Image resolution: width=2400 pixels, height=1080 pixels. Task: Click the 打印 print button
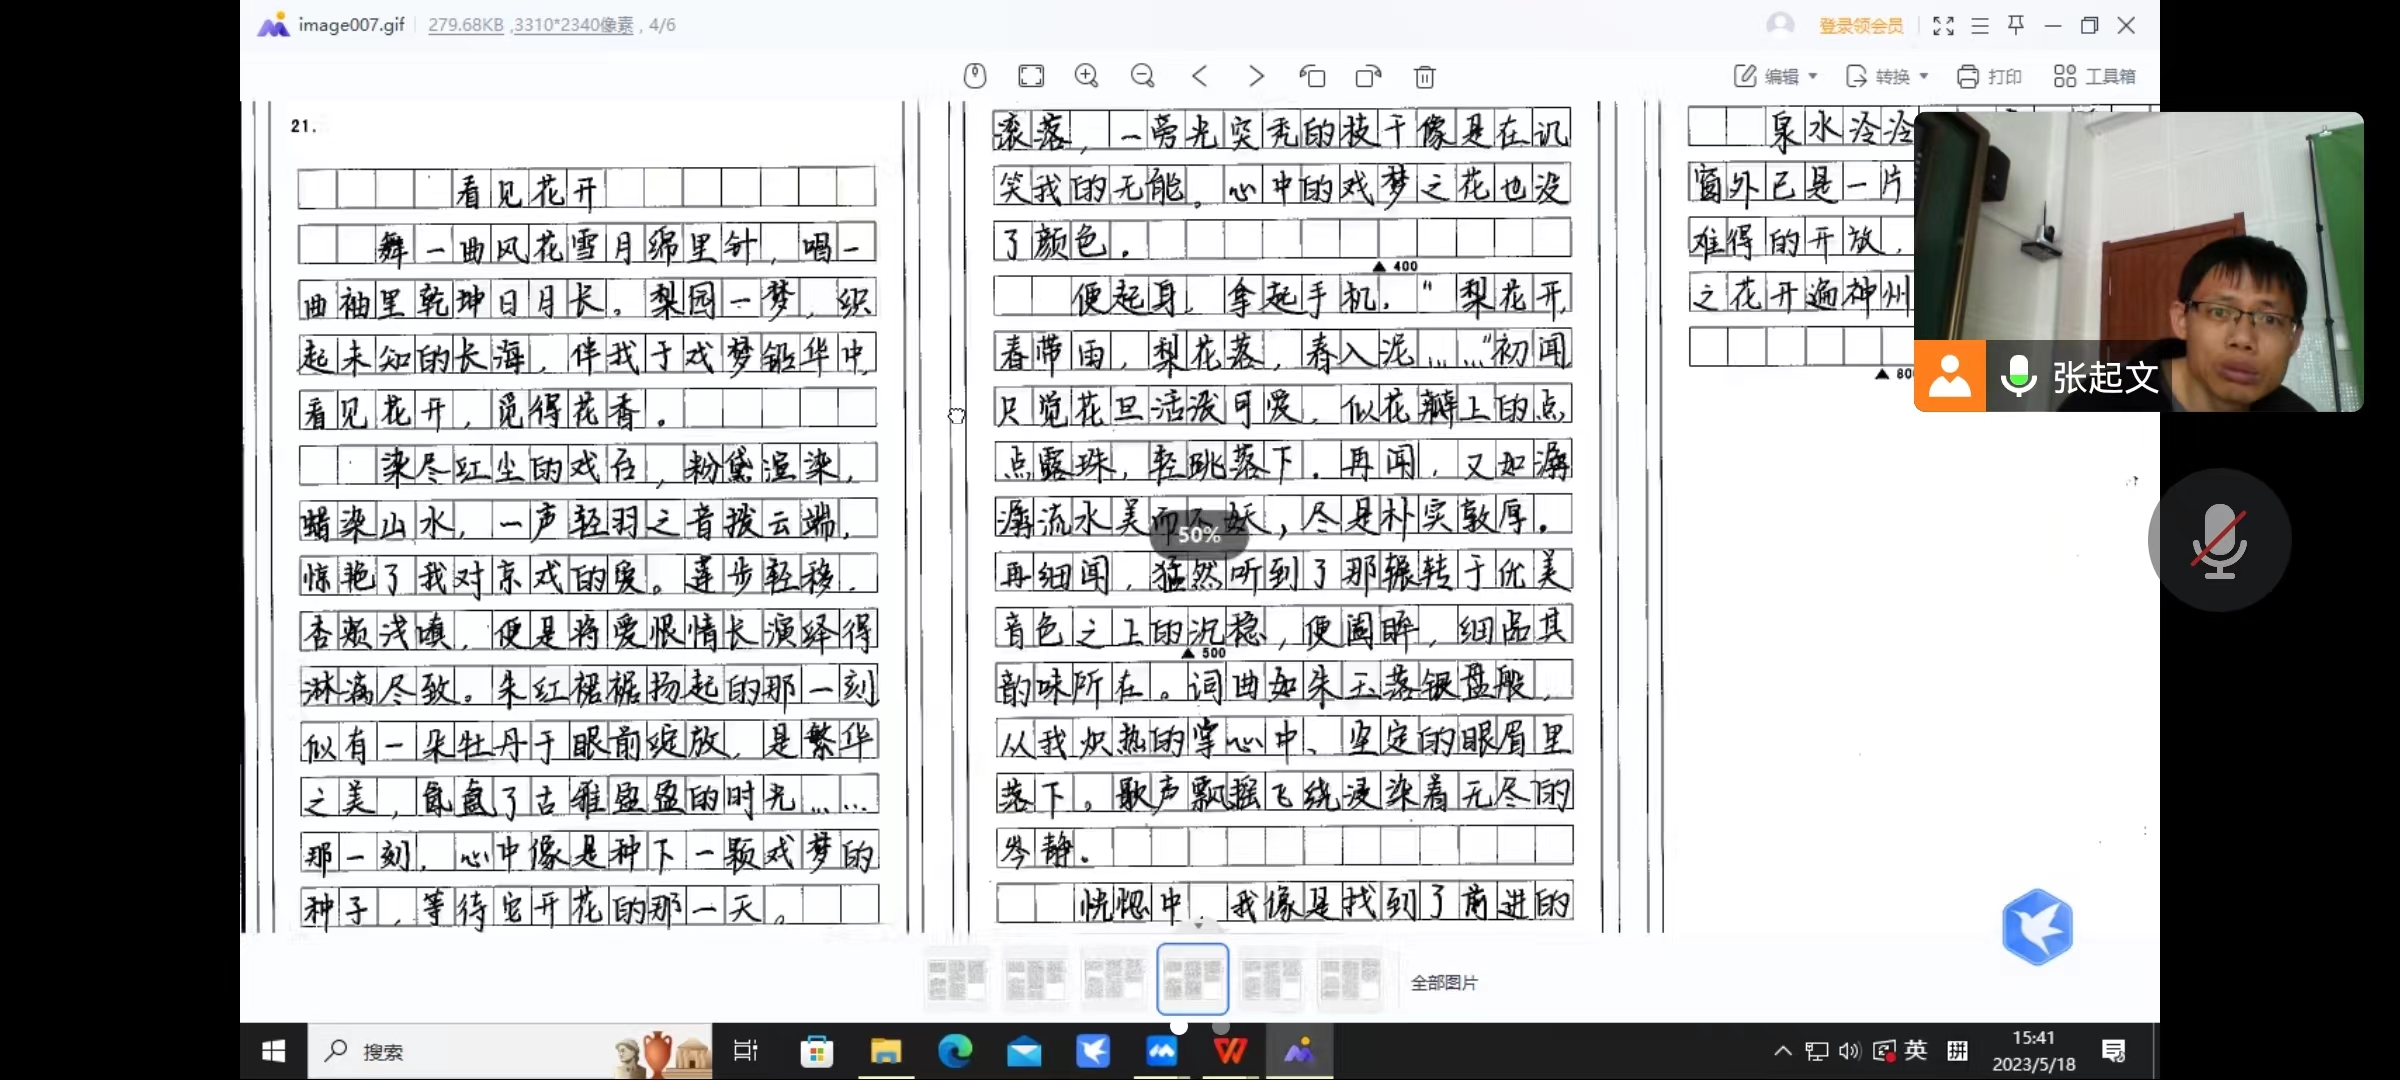[x=1989, y=76]
